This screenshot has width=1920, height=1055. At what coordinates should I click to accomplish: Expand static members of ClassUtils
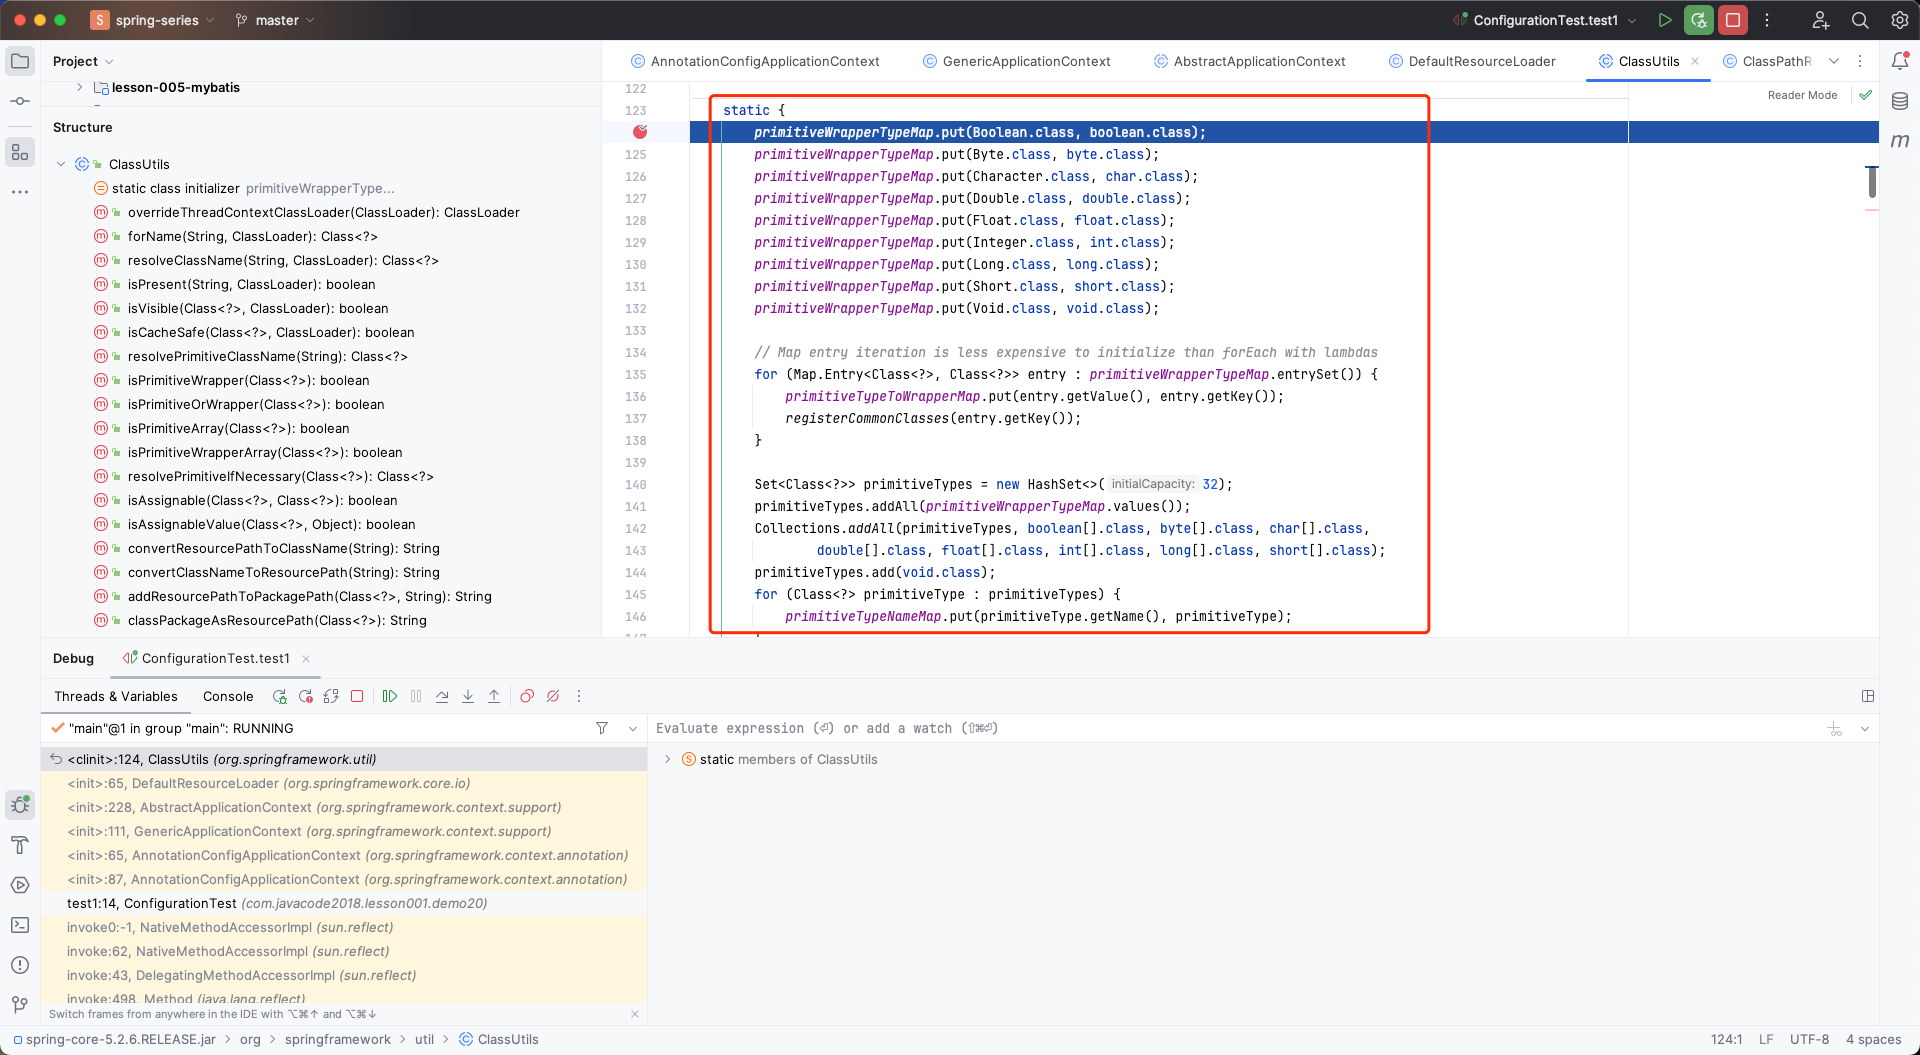click(668, 759)
